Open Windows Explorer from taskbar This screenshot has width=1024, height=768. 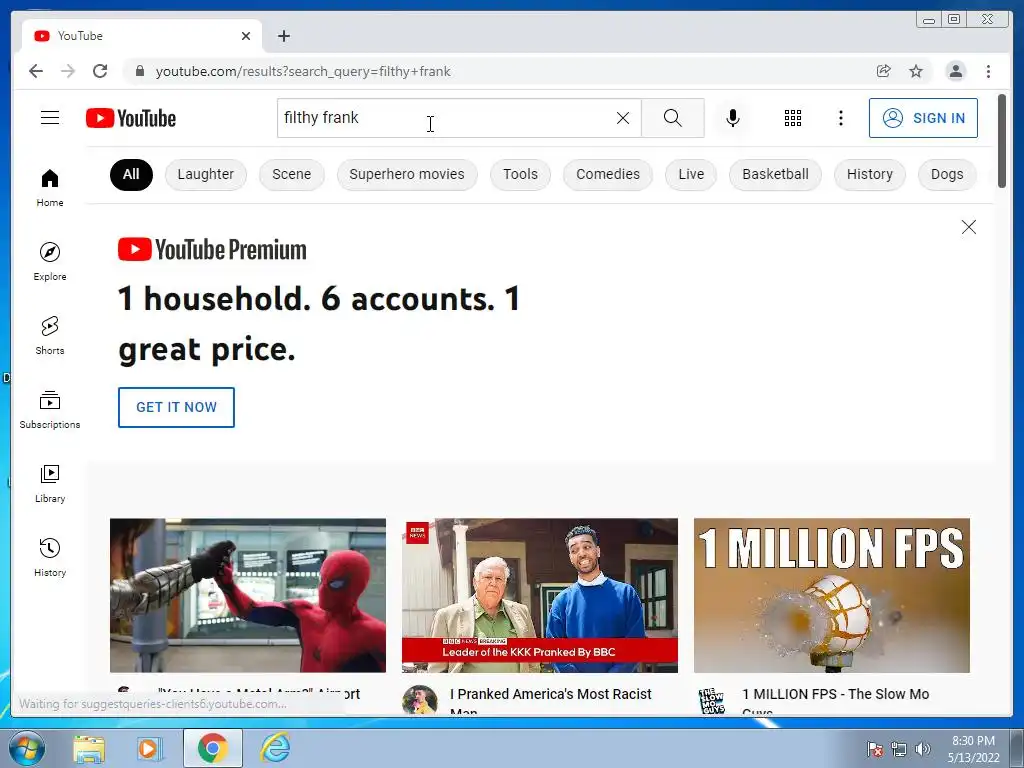89,748
